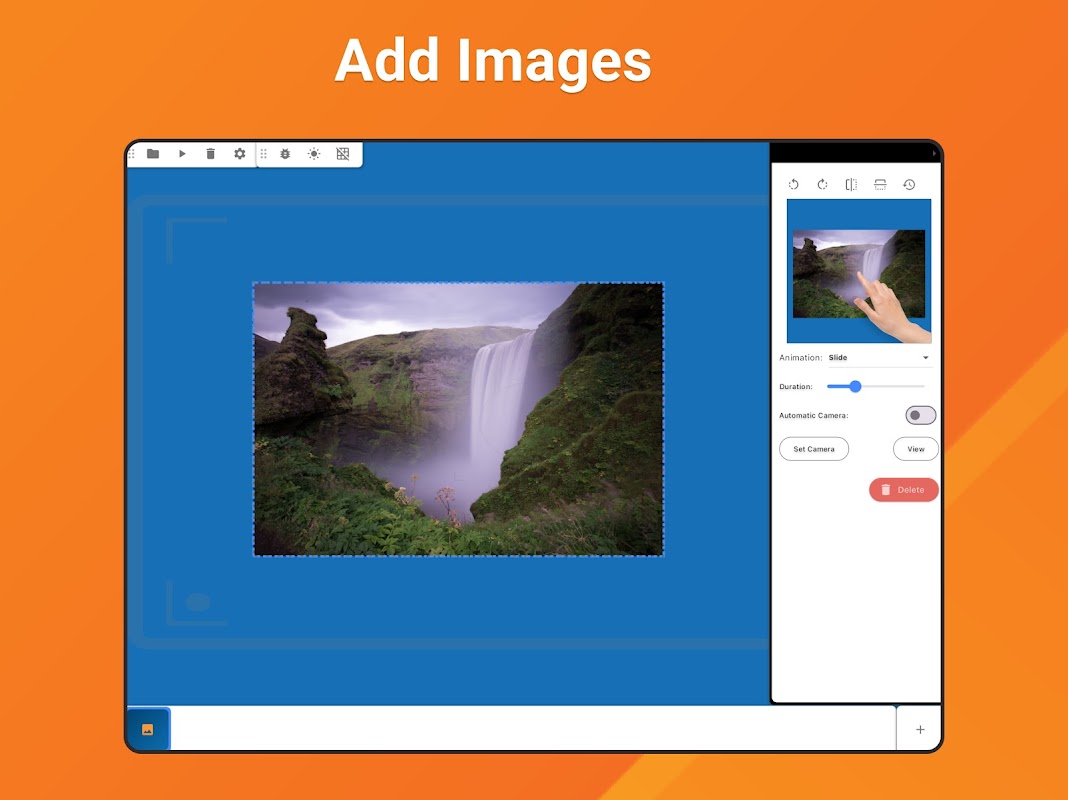Rotate image counter-clockwise

(794, 185)
